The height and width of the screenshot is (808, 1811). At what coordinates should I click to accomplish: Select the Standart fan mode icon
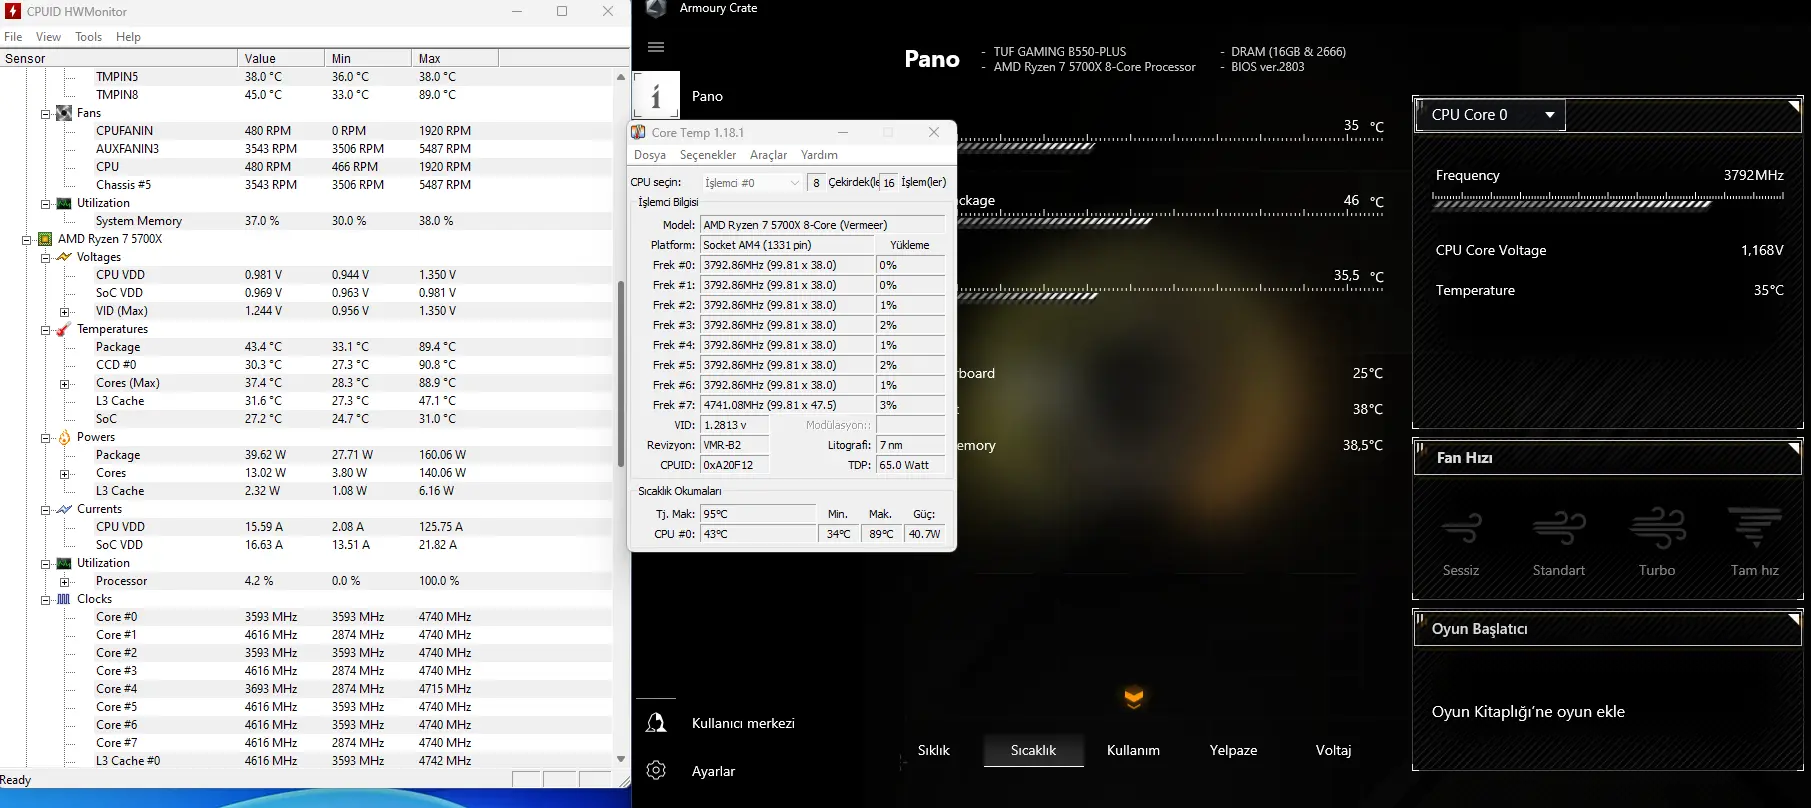[1559, 527]
